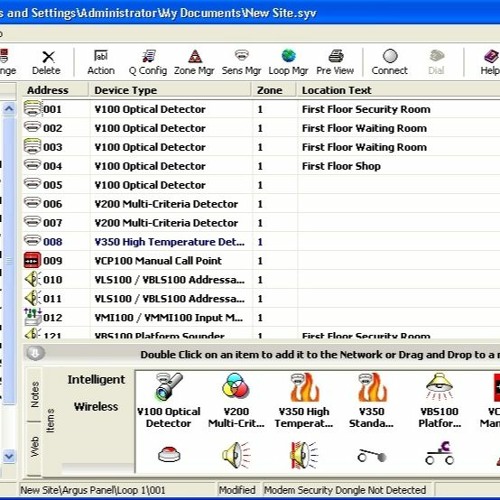Click status bar path 'New Site\Argus Panel\Loop 1\001'
The height and width of the screenshot is (500, 500).
pyautogui.click(x=93, y=490)
